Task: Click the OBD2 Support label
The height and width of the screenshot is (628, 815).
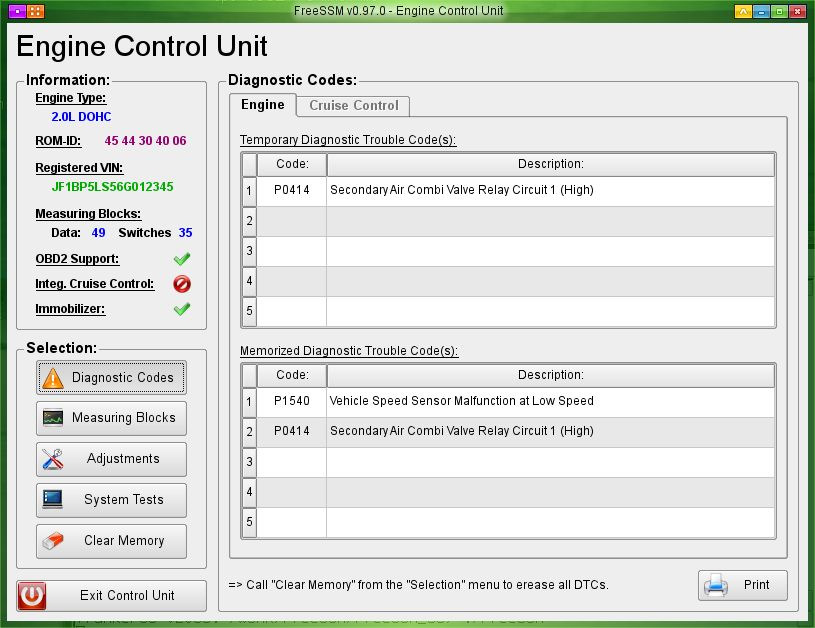Action: (x=77, y=259)
